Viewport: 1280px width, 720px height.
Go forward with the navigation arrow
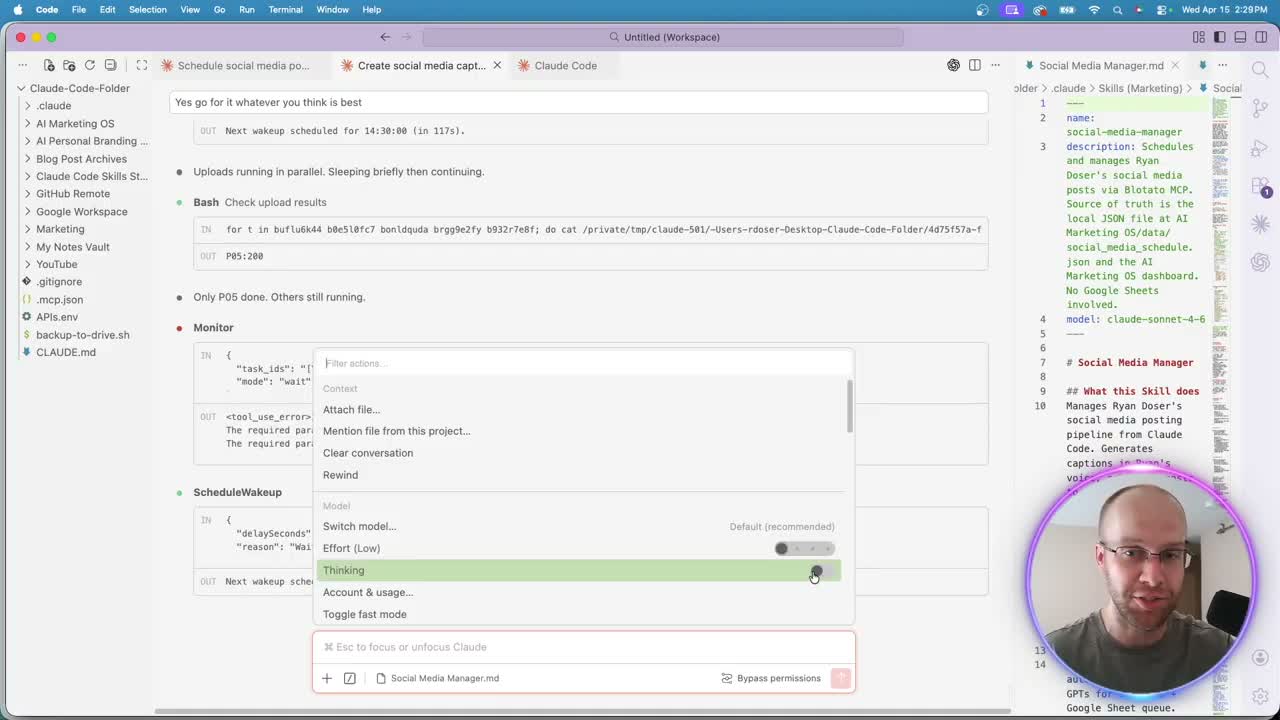click(408, 37)
